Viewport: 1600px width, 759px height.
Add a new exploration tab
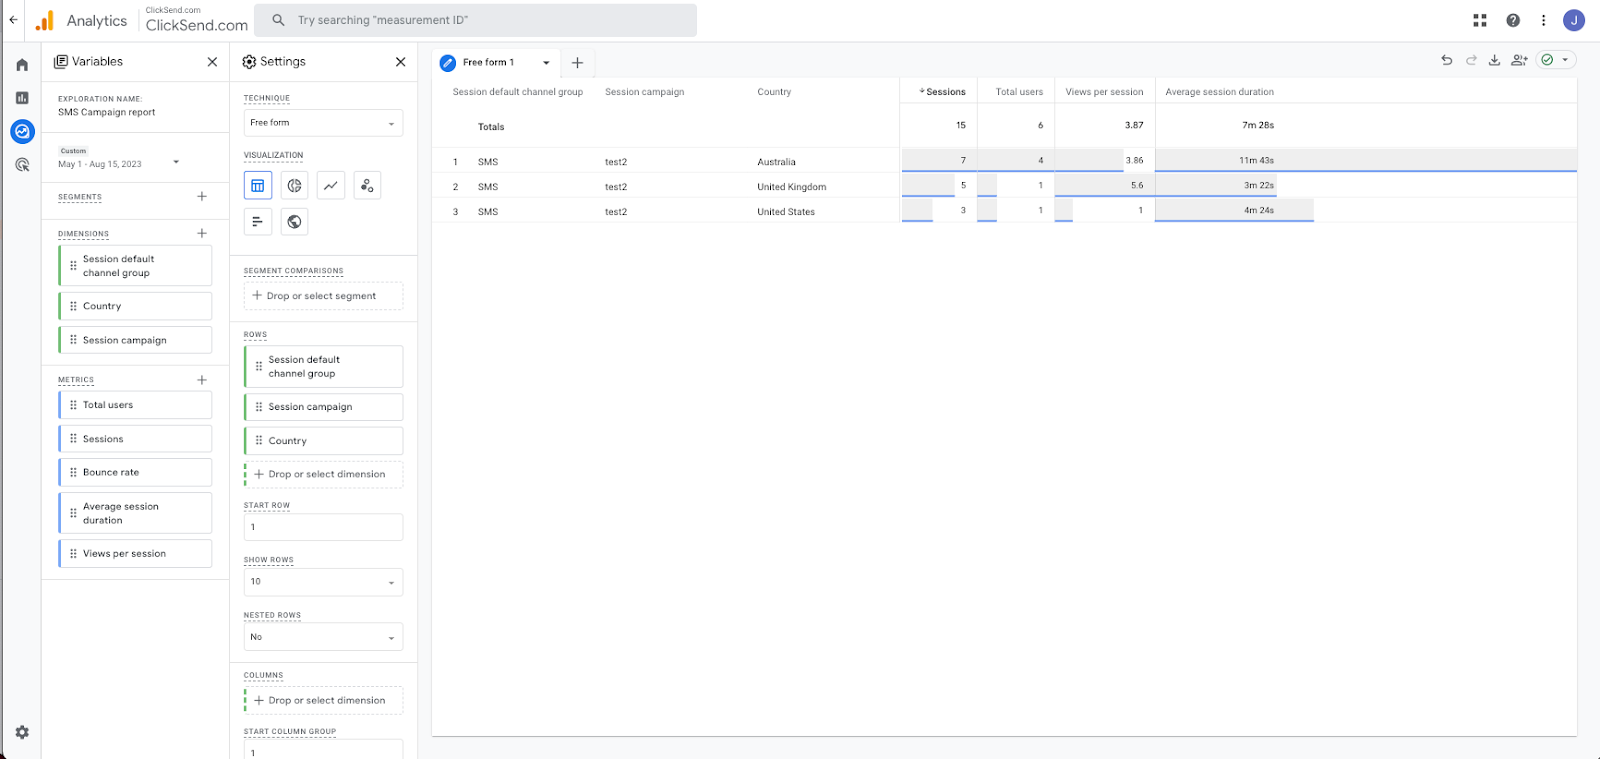pyautogui.click(x=577, y=62)
